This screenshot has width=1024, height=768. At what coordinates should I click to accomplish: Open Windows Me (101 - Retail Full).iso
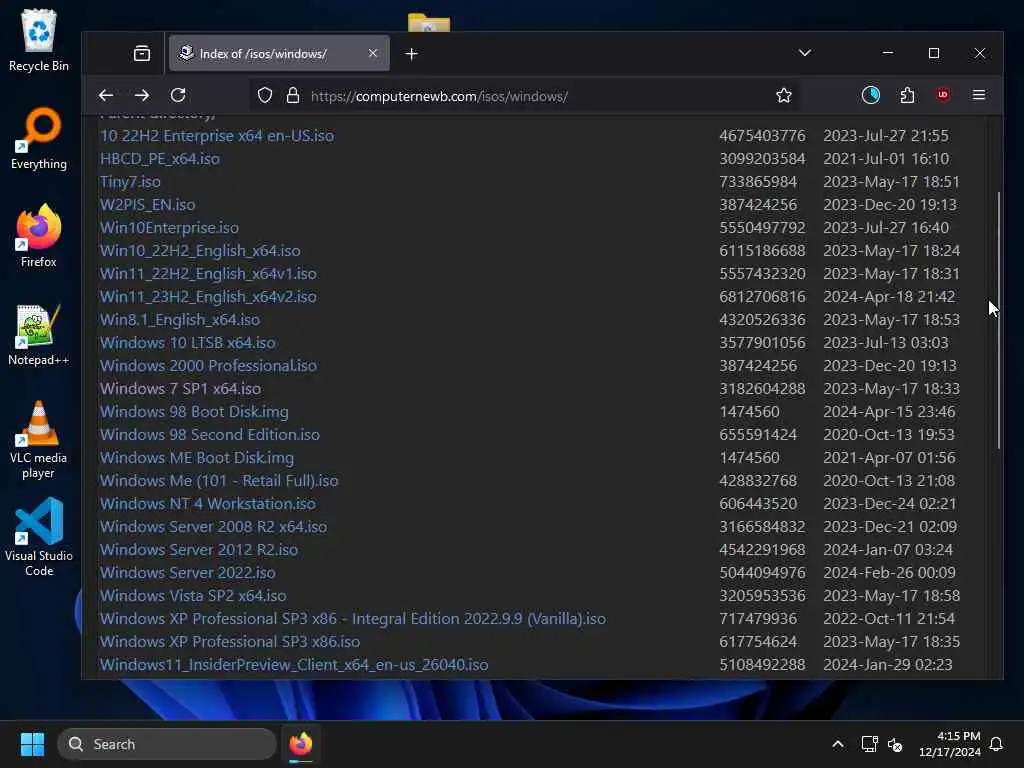219,481
